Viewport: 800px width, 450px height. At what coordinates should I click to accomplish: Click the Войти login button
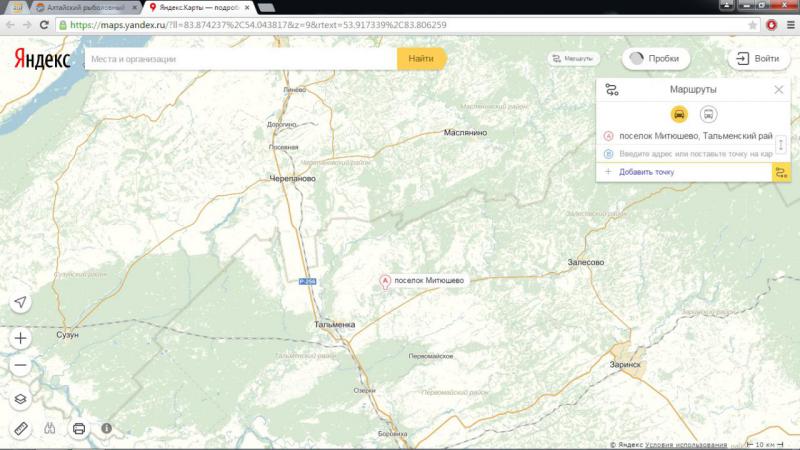pyautogui.click(x=758, y=59)
